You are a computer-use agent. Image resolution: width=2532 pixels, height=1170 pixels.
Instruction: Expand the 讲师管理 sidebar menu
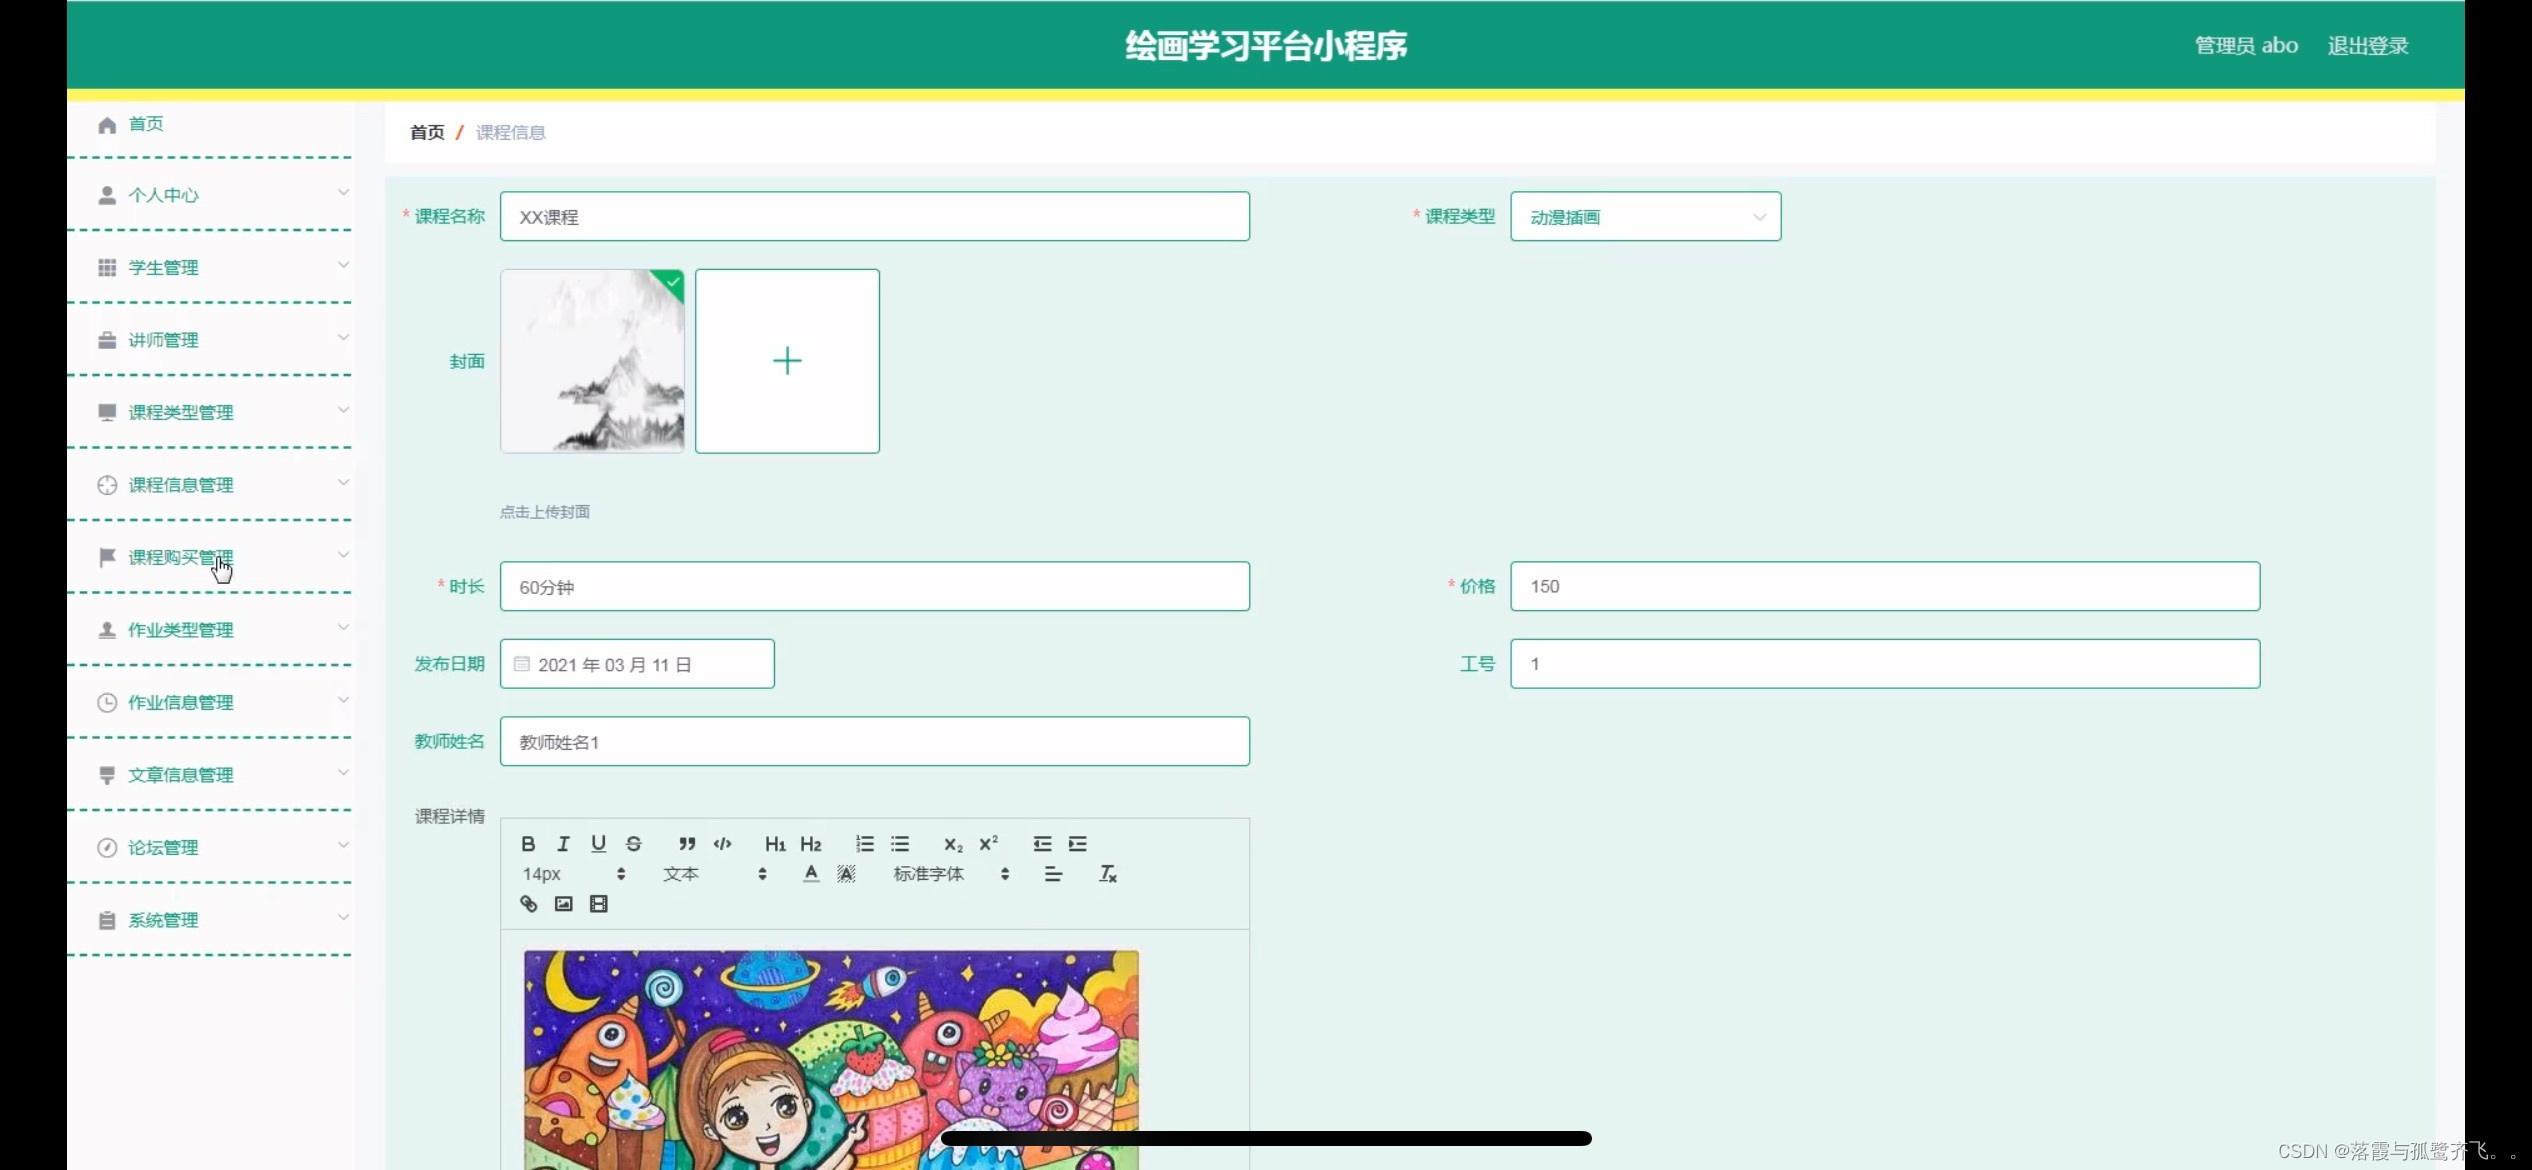(210, 340)
